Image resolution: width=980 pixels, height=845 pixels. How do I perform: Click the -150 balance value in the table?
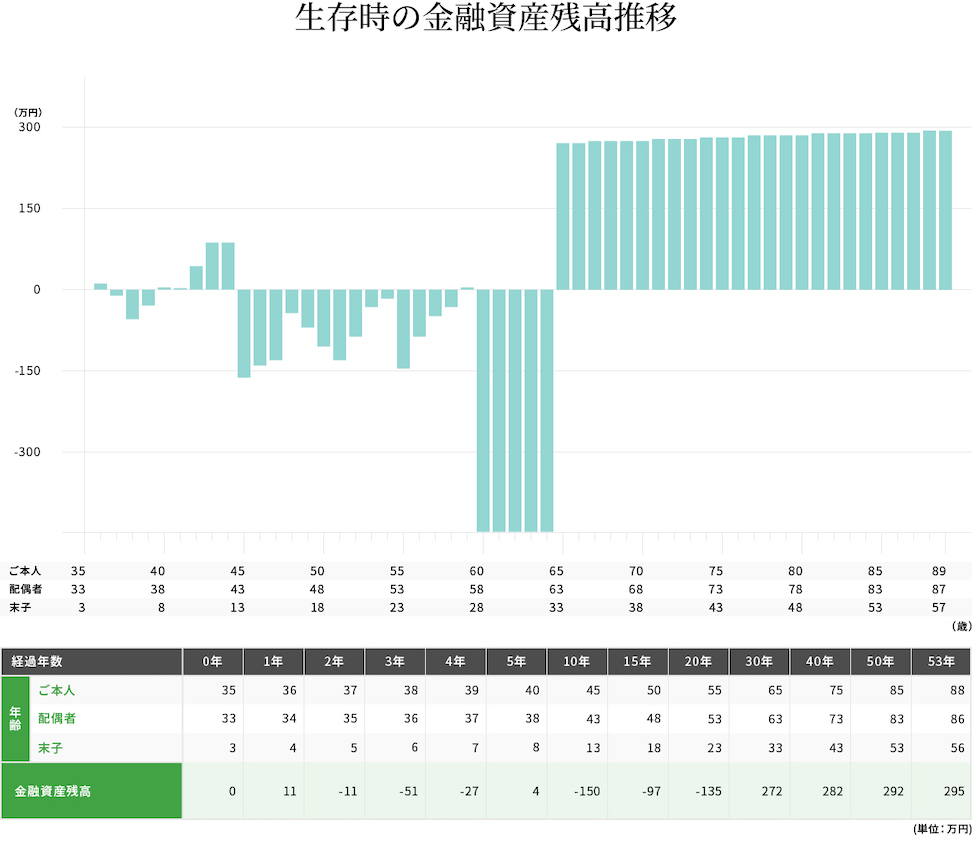(x=577, y=791)
